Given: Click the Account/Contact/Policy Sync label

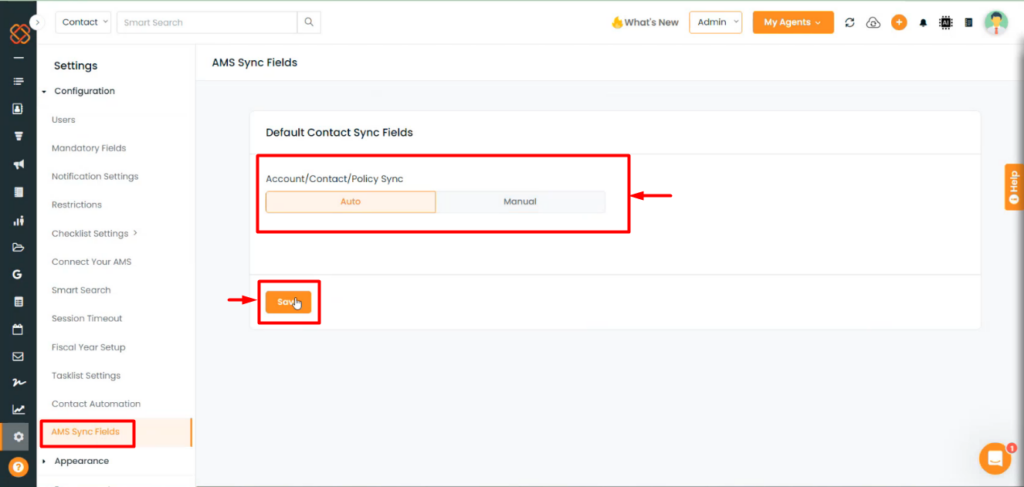Looking at the screenshot, I should tap(334, 179).
